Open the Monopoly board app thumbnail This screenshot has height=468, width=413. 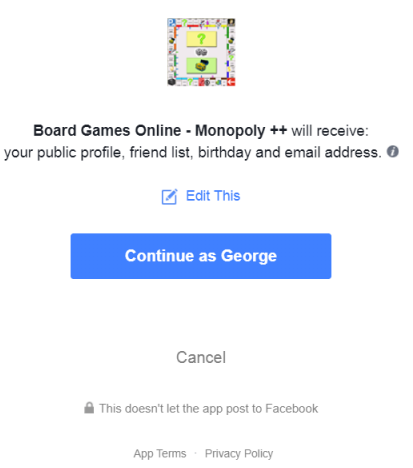(201, 52)
